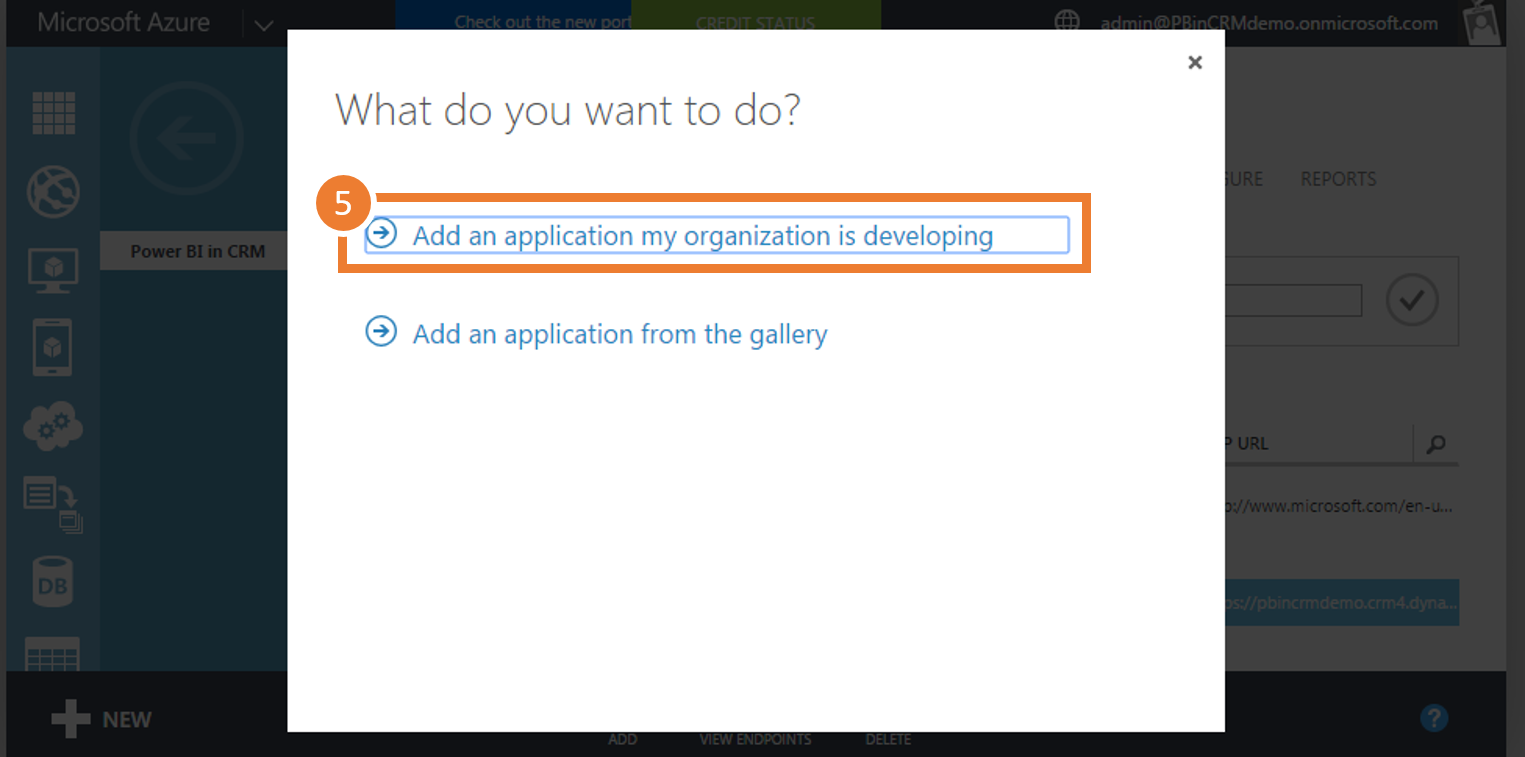Image resolution: width=1525 pixels, height=757 pixels.
Task: Select Power BI in CRM directory item
Action: pos(194,251)
